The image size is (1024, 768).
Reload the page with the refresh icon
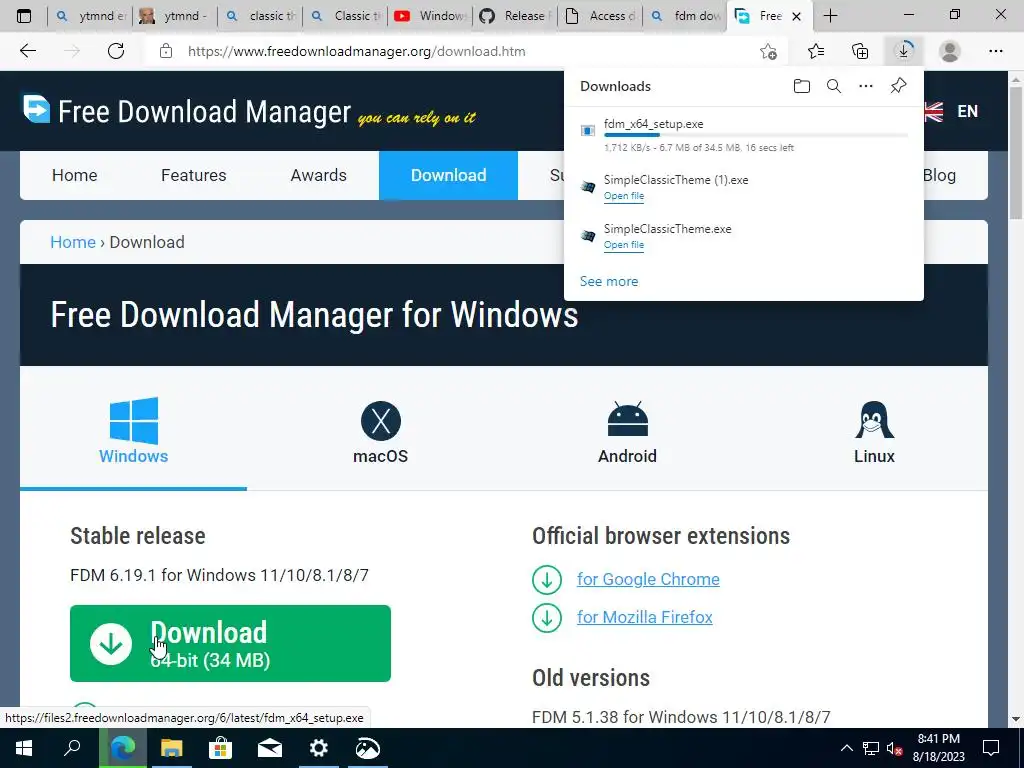pos(116,51)
